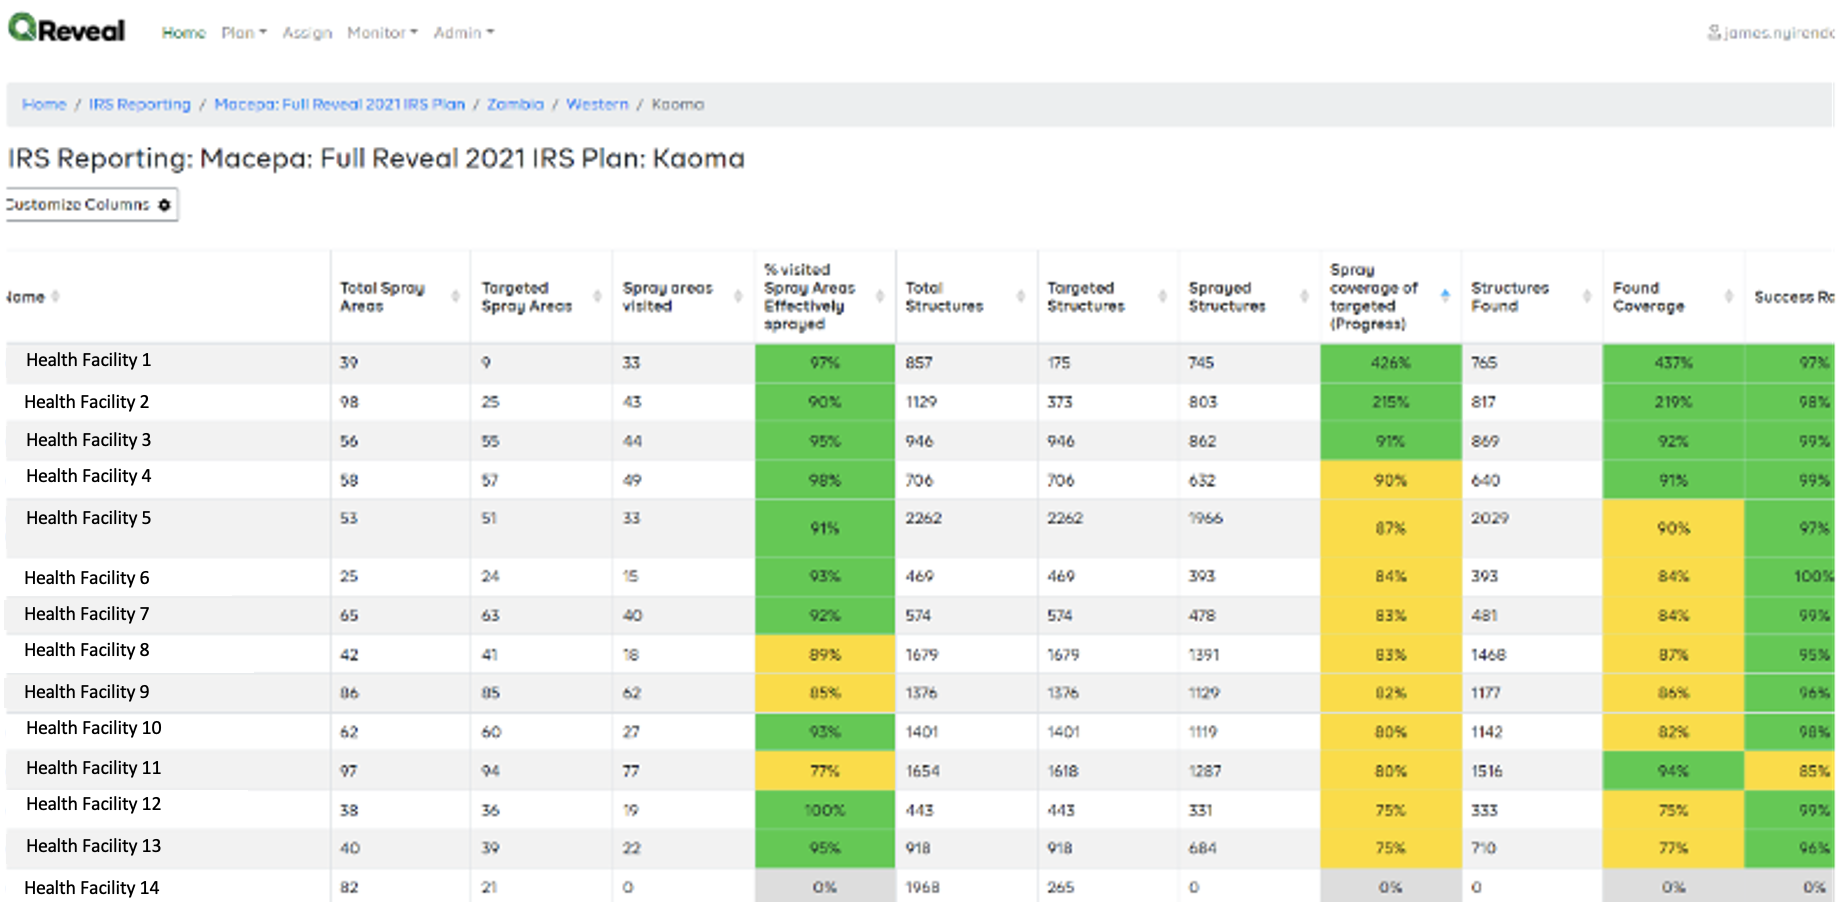This screenshot has height=906, width=1838.
Task: Go to the Assign menu item
Action: point(307,33)
